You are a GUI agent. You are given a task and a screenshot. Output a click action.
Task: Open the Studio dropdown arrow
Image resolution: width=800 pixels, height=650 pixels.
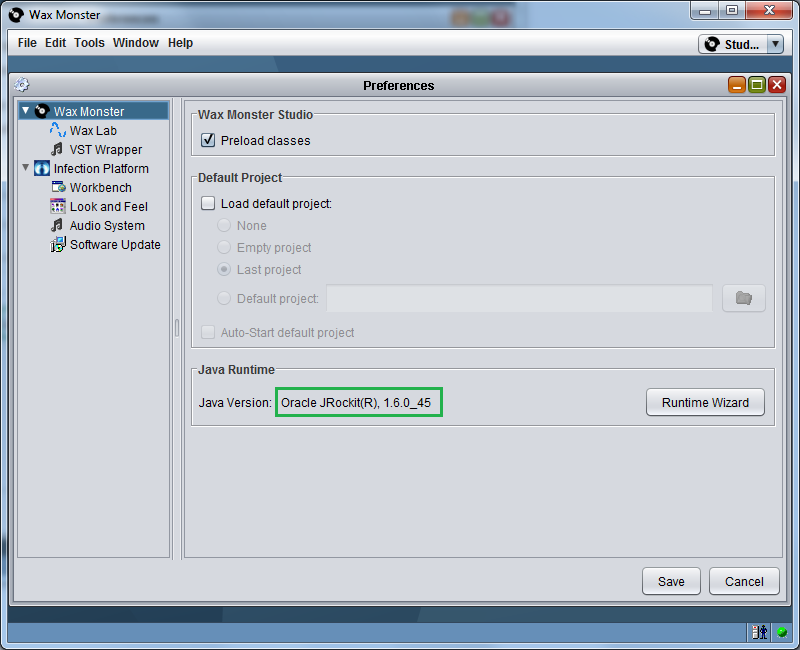click(774, 44)
